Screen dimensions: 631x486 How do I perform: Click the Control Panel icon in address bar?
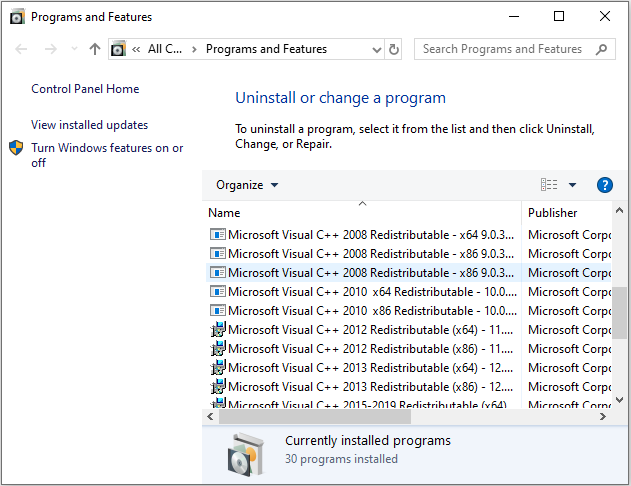(x=119, y=49)
